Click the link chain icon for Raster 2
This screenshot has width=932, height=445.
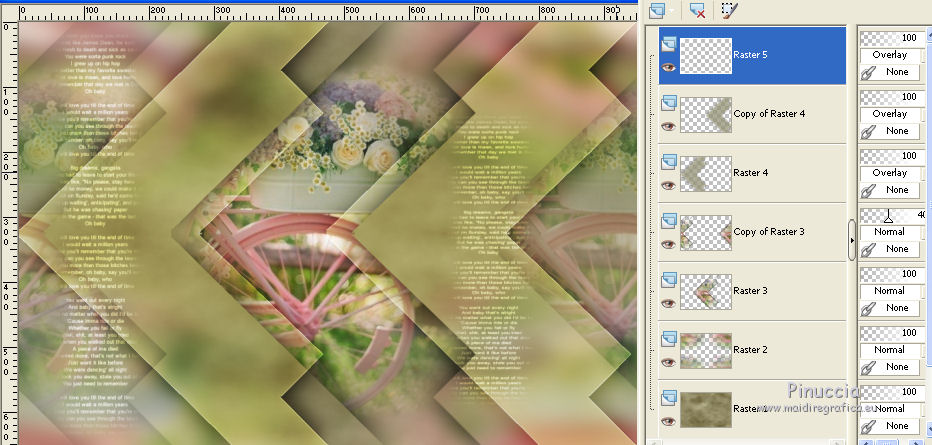[x=867, y=367]
